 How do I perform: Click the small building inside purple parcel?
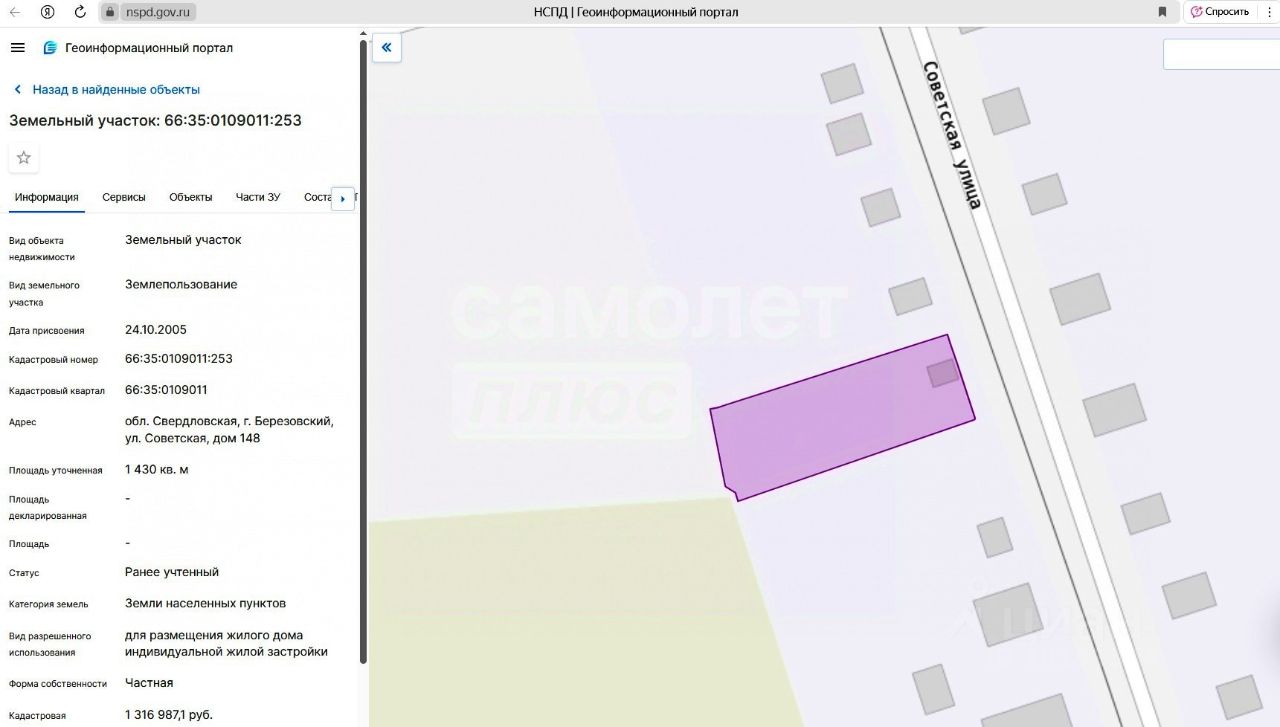(x=943, y=373)
